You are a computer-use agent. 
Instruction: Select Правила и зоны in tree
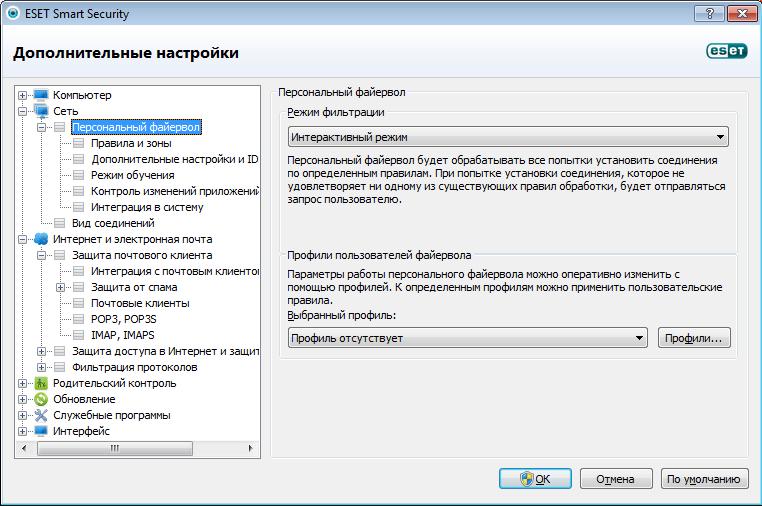pos(131,143)
